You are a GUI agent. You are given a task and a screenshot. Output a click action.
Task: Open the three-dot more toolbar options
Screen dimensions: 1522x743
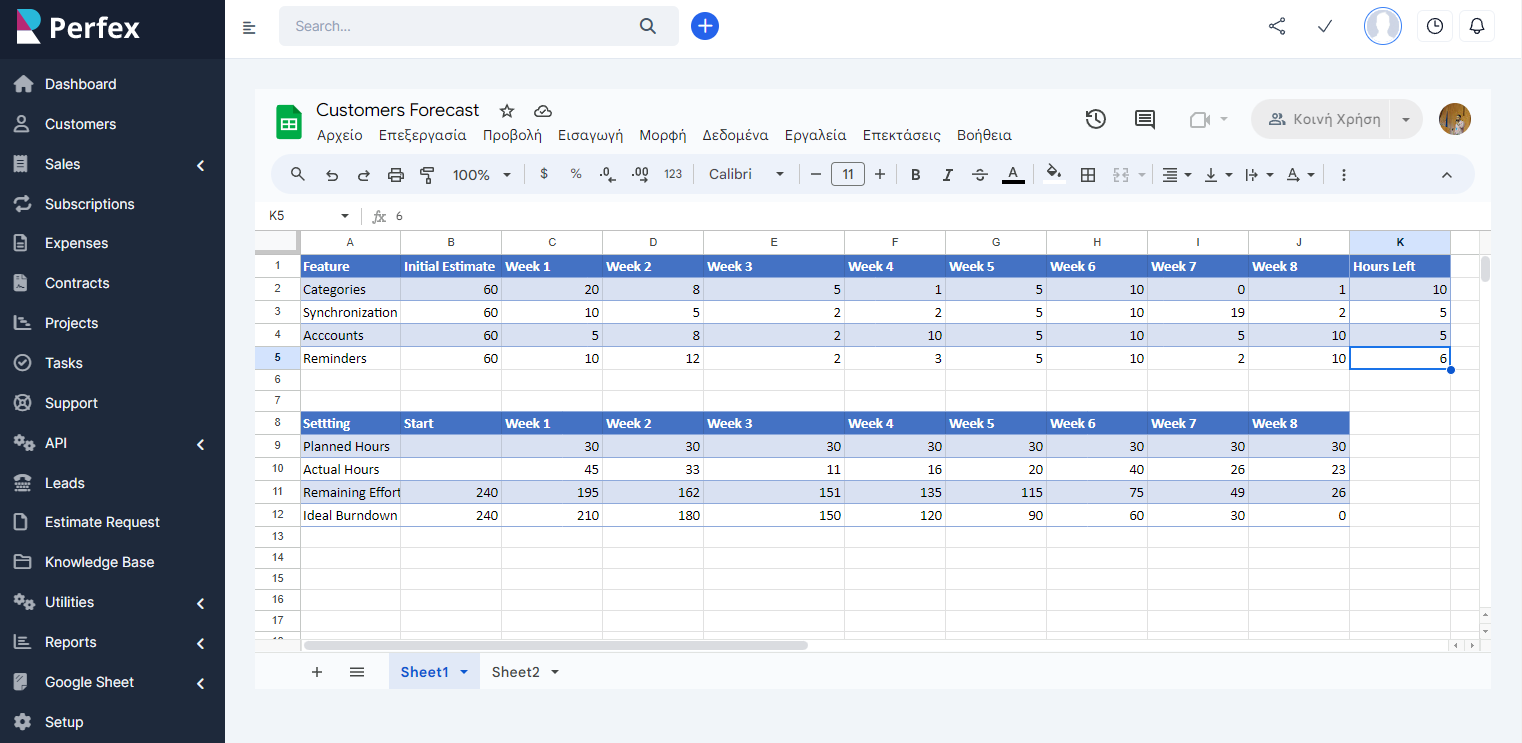pyautogui.click(x=1344, y=175)
